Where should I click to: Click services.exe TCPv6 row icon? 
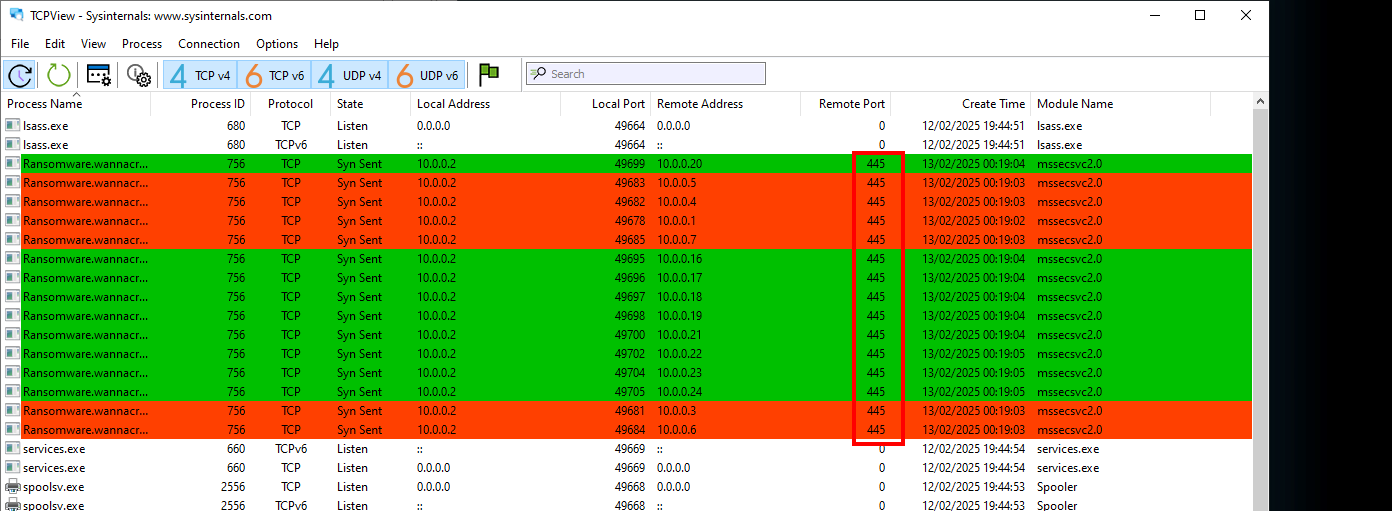12,449
